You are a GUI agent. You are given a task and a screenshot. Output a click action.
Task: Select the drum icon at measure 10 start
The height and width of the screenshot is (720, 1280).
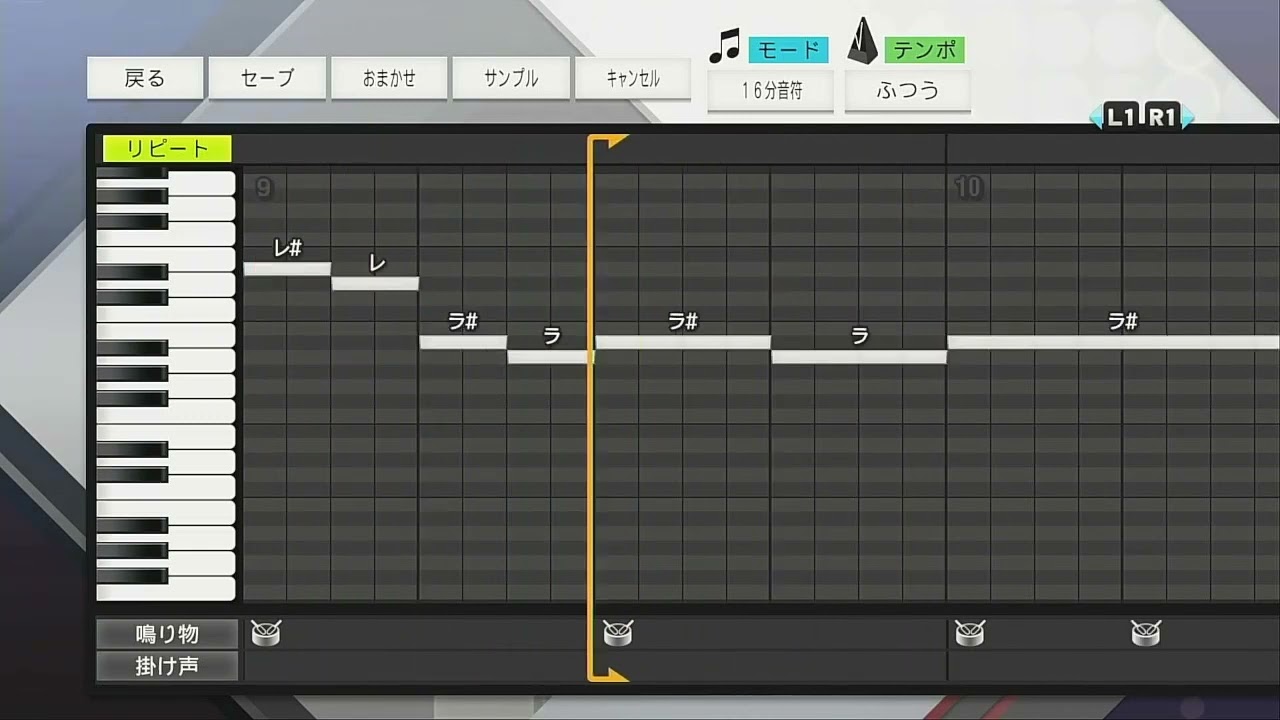[970, 632]
